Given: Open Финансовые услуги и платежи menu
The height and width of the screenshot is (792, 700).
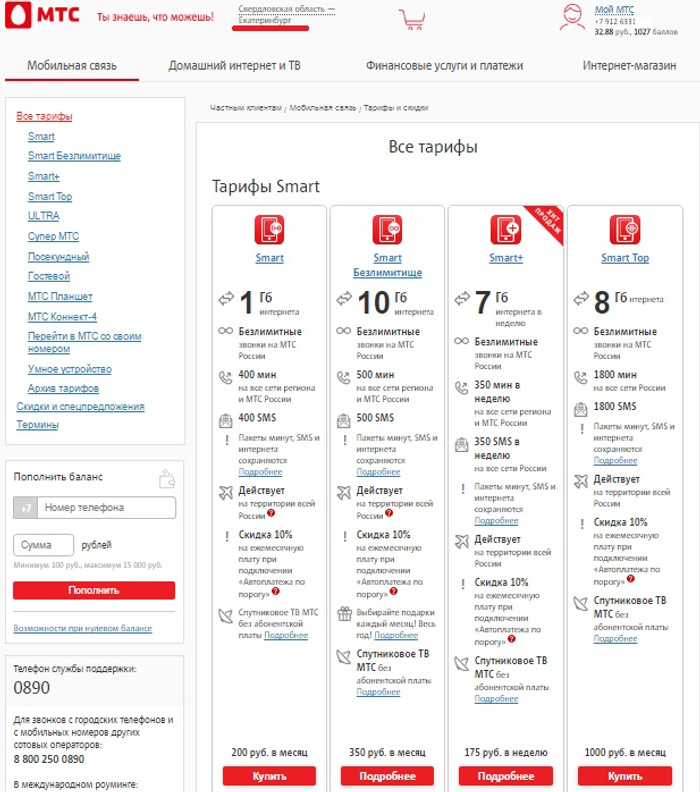Looking at the screenshot, I should (444, 66).
